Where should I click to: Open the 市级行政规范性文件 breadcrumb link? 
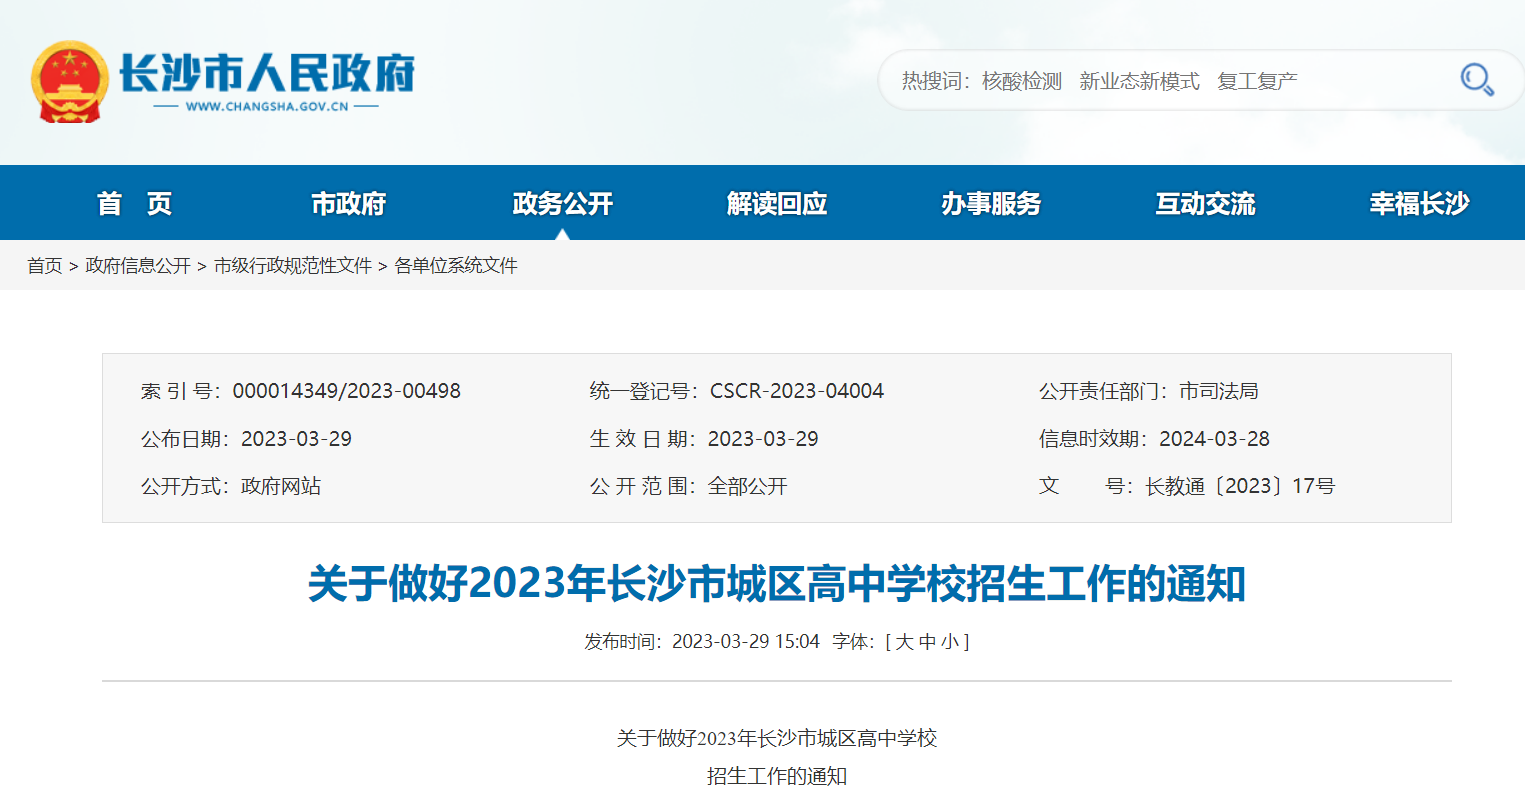coord(293,266)
